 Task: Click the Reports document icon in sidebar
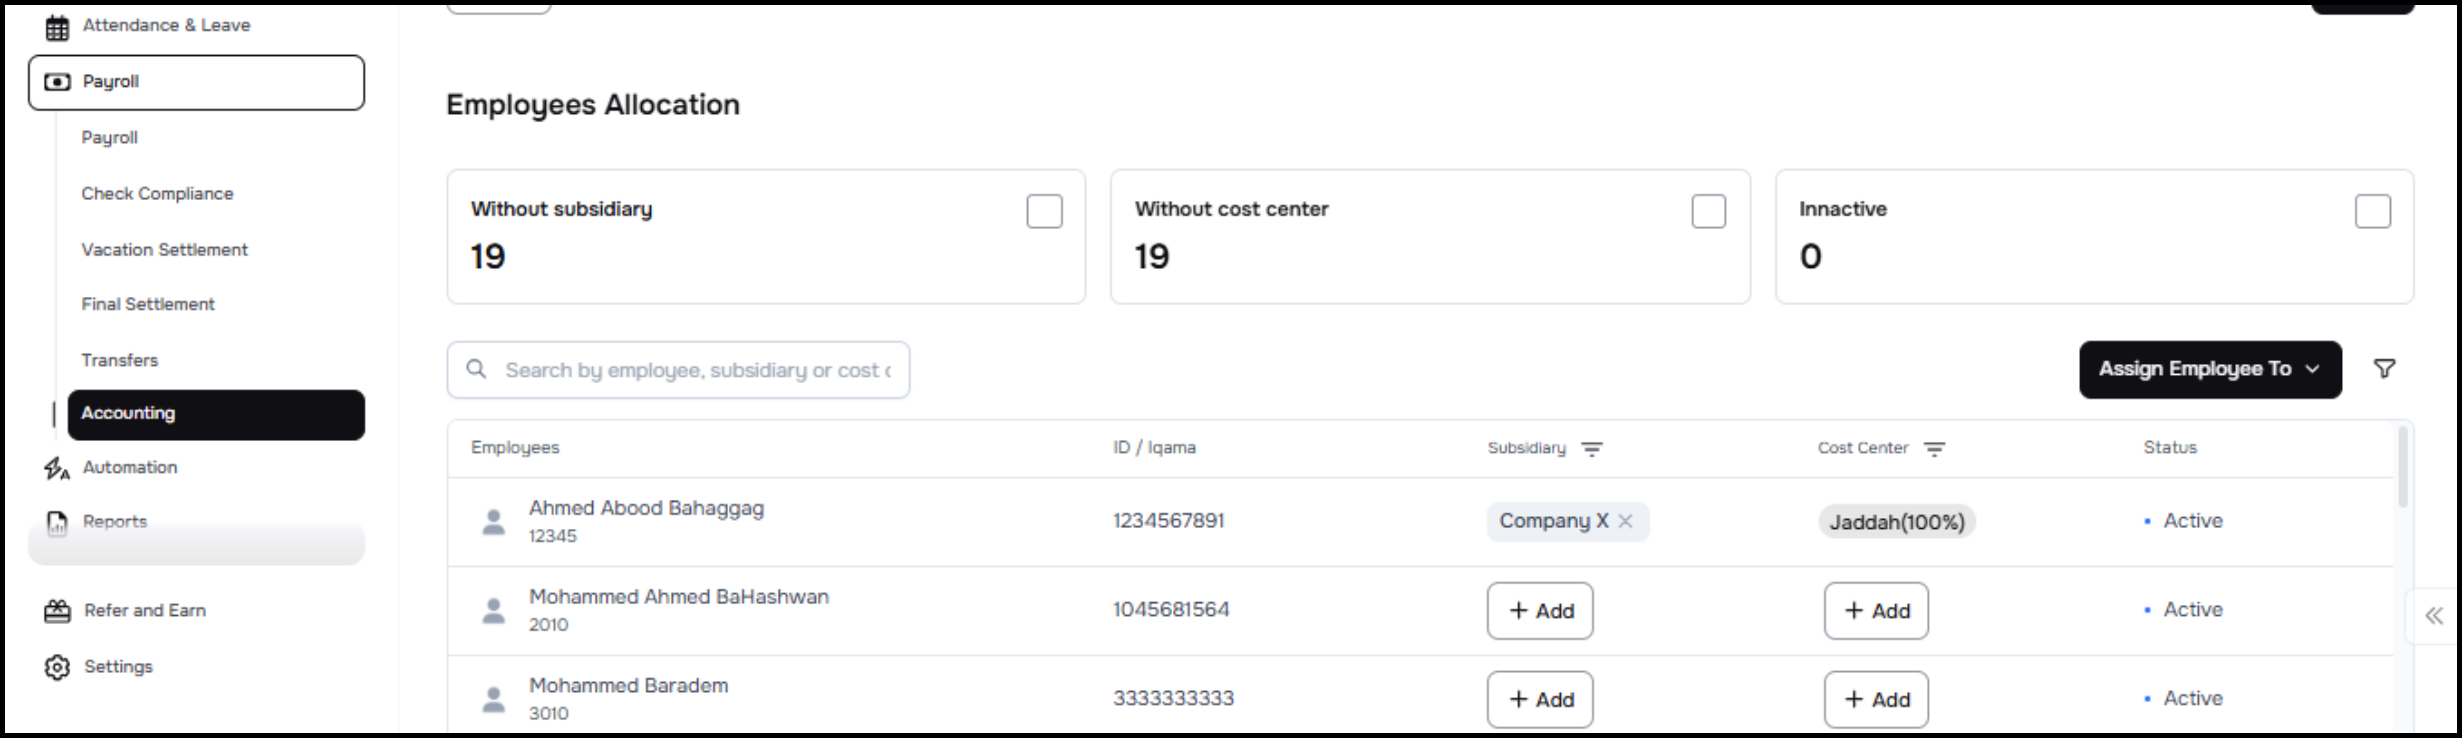57,522
